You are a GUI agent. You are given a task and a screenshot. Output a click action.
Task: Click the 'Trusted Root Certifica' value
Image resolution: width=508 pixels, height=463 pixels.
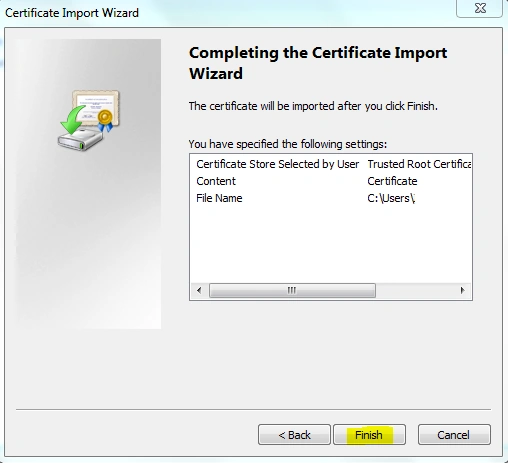coord(419,164)
